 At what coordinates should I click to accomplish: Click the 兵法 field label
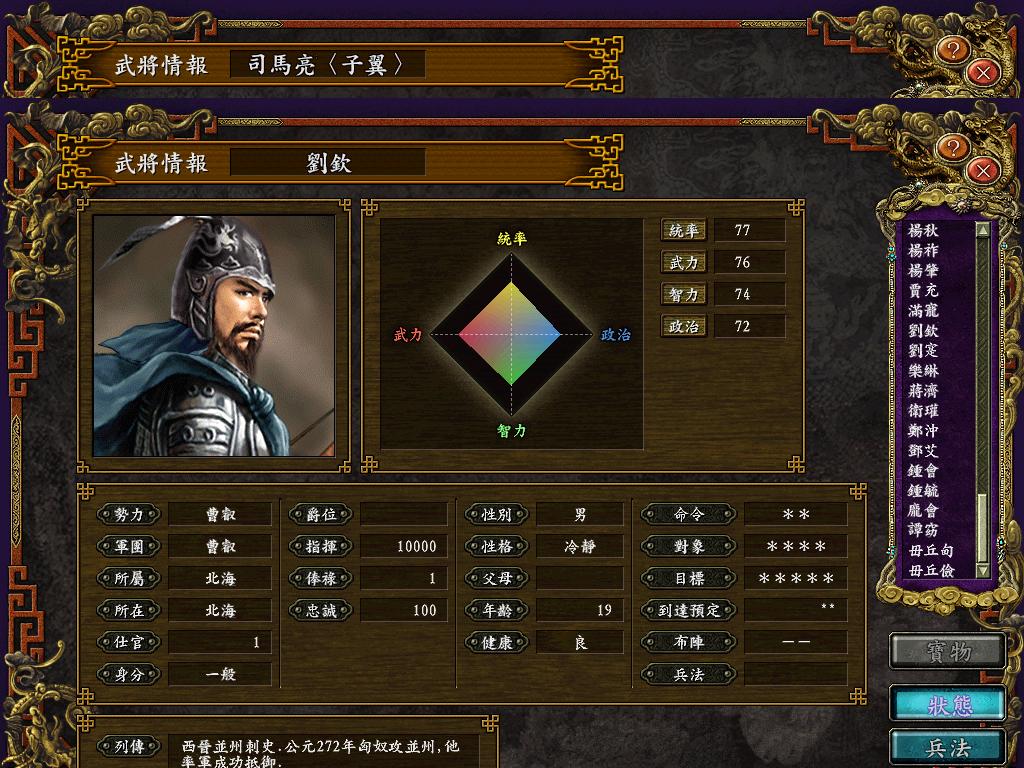point(689,675)
